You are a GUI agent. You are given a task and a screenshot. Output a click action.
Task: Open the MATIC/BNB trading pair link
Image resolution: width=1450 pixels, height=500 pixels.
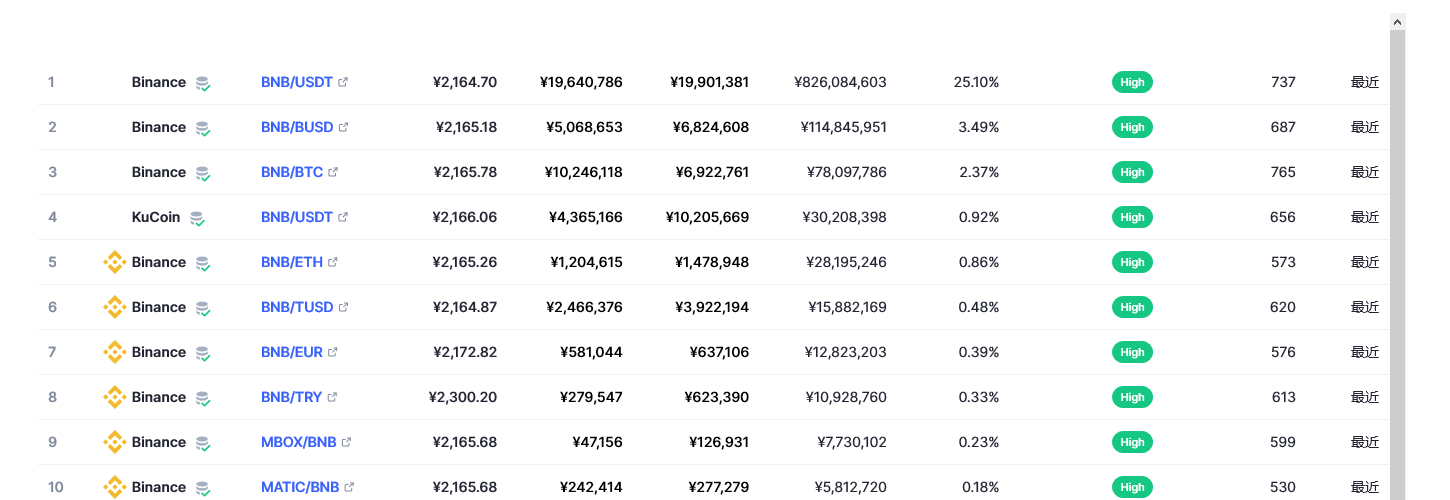click(300, 487)
